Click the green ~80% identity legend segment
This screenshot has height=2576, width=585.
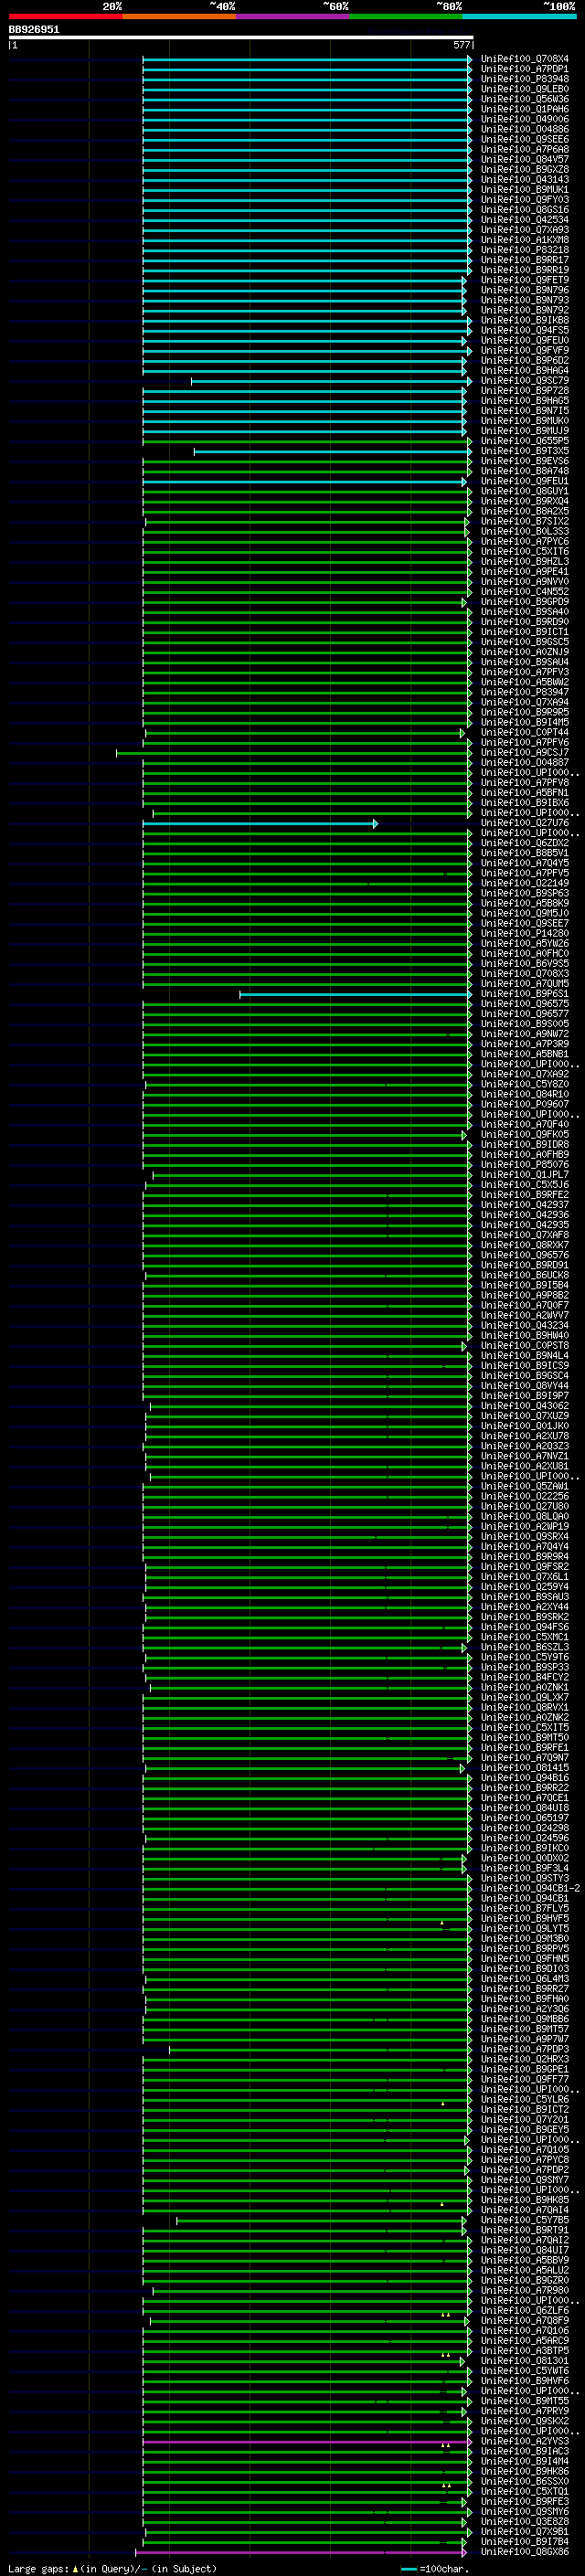click(406, 16)
